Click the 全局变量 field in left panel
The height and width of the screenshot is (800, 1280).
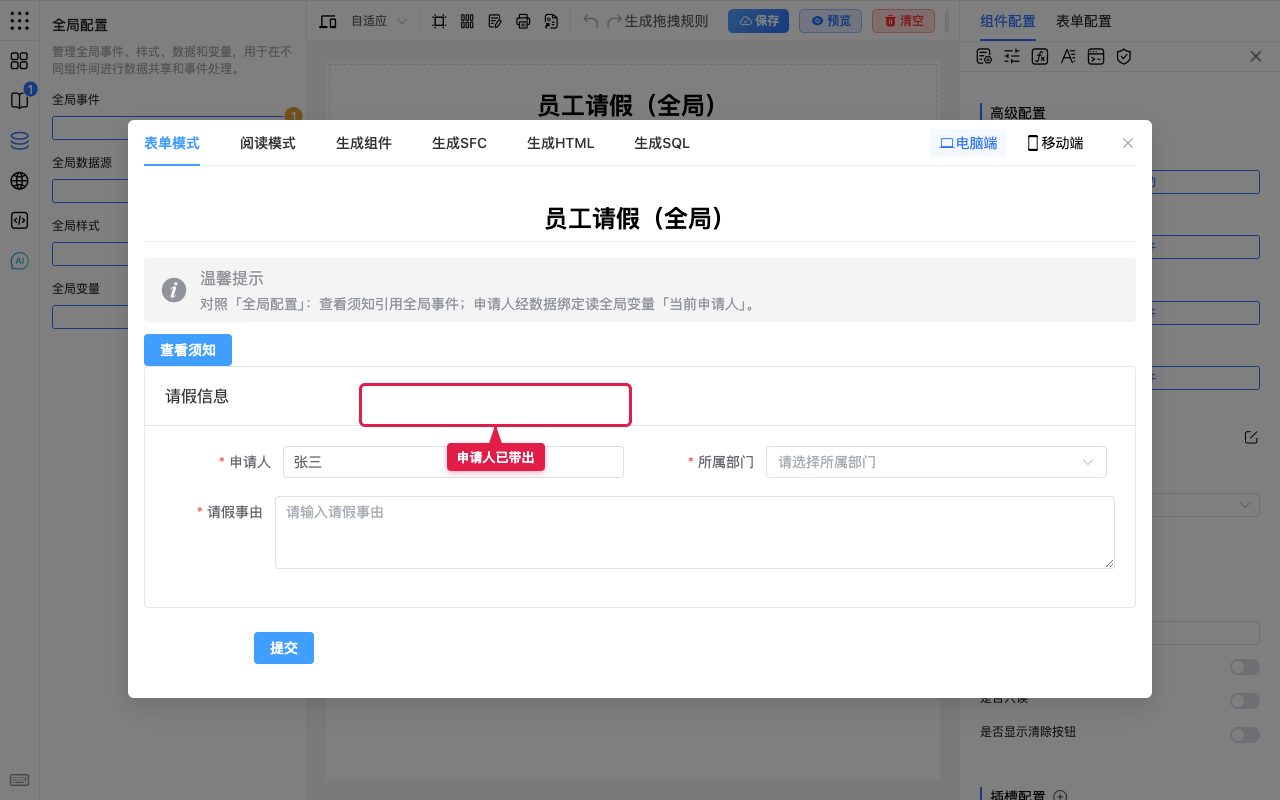pyautogui.click(x=90, y=317)
